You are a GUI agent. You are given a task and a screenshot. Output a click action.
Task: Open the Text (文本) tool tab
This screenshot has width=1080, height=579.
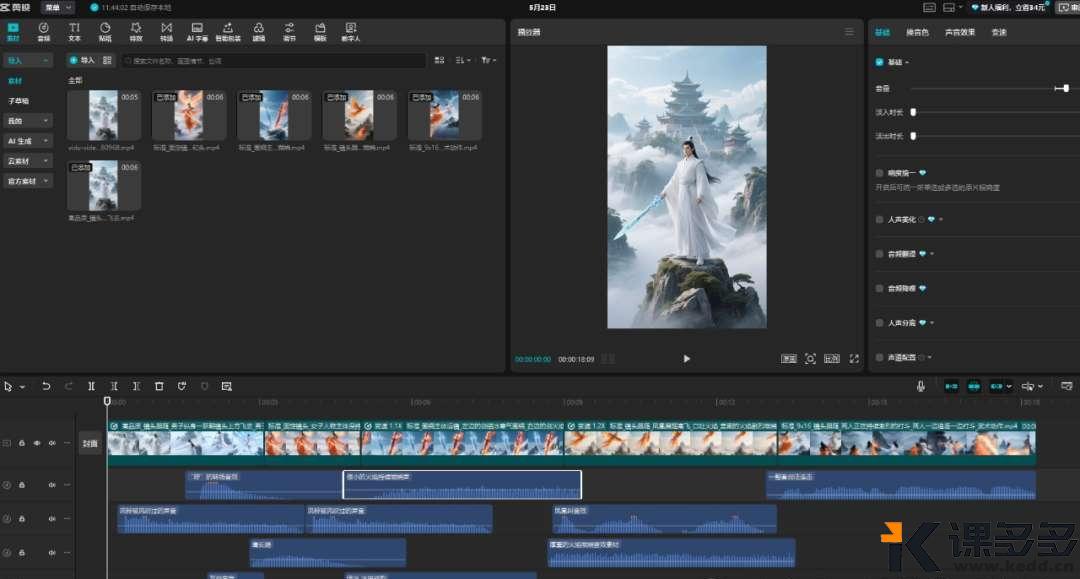[x=74, y=32]
